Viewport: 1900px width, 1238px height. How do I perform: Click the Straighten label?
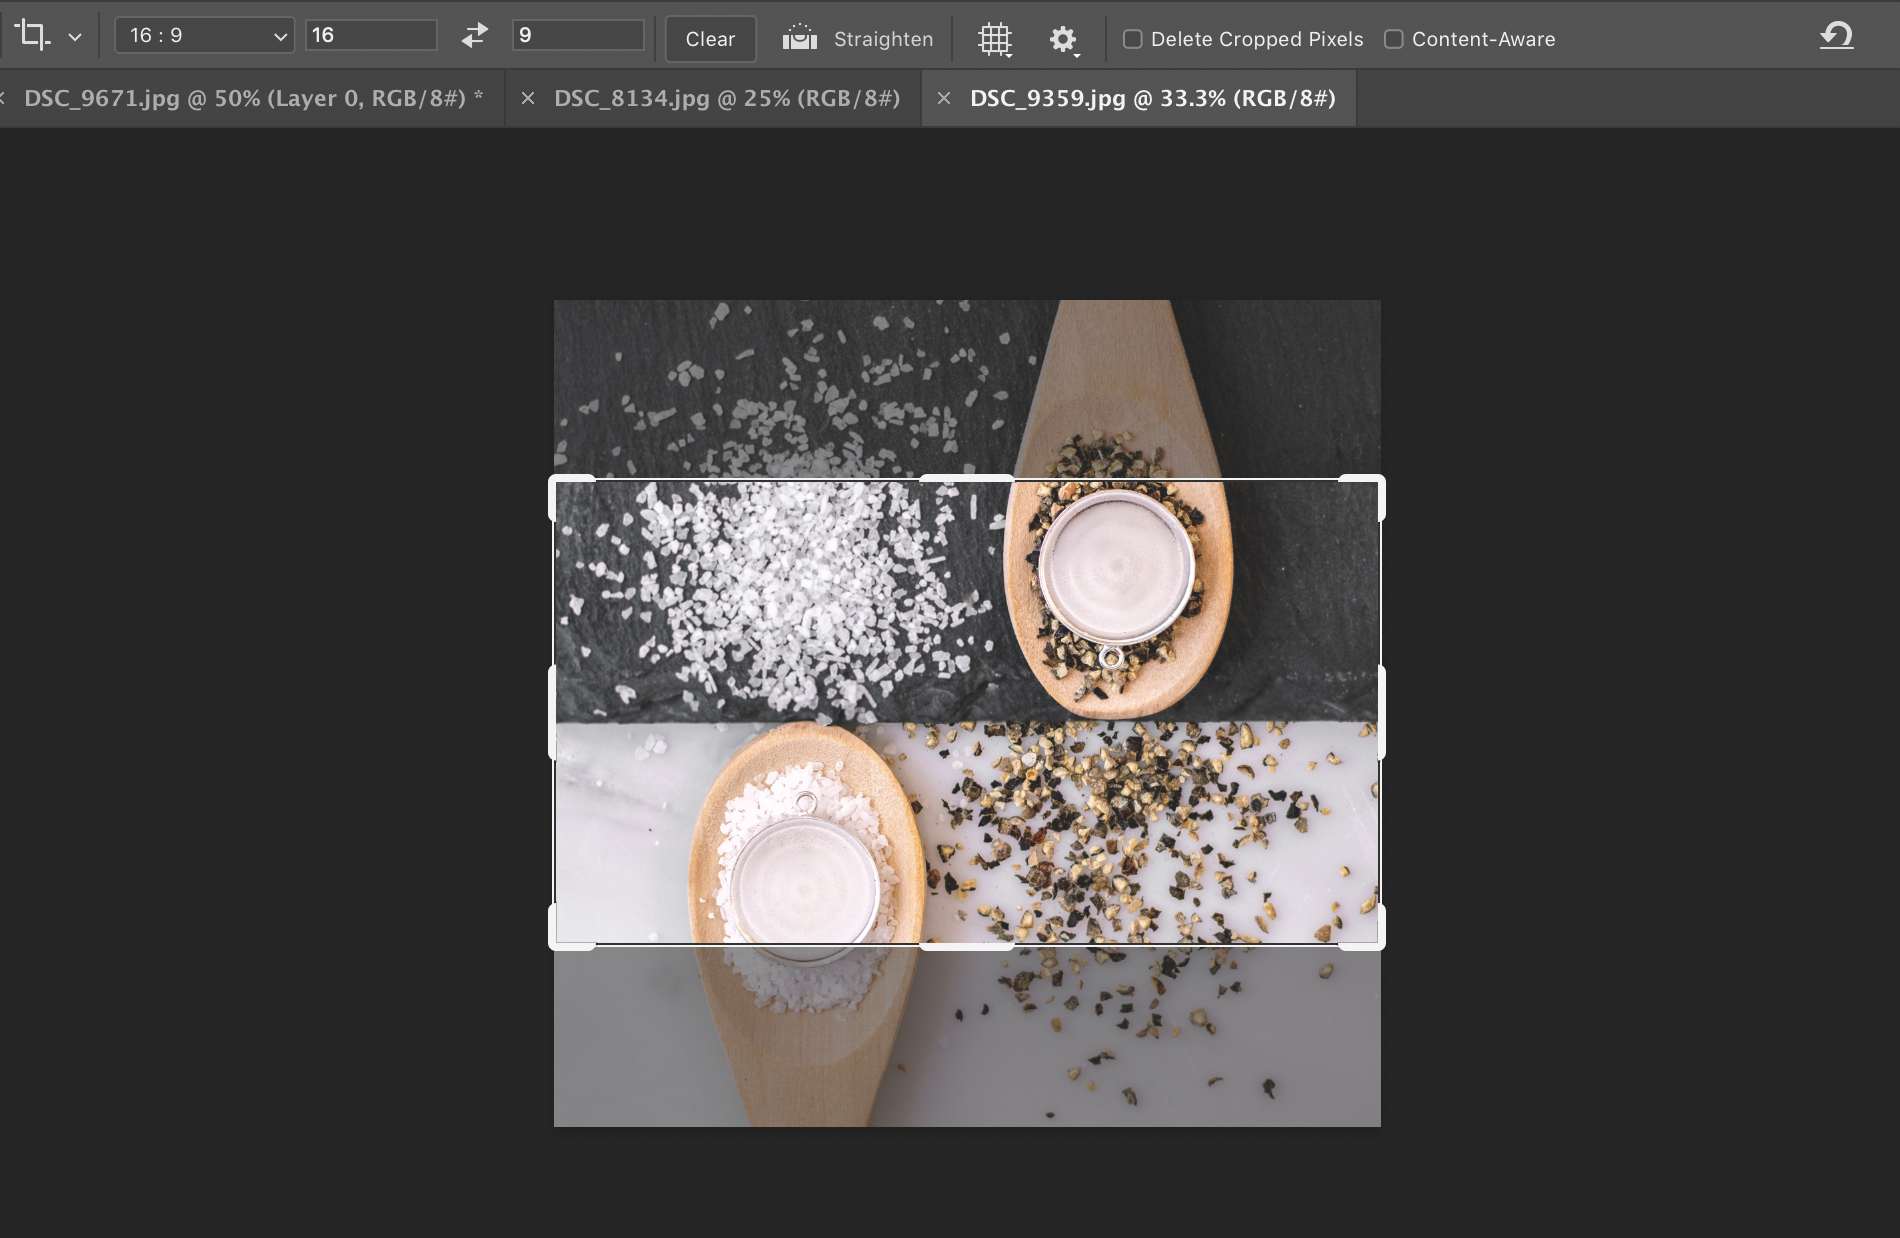(x=883, y=39)
